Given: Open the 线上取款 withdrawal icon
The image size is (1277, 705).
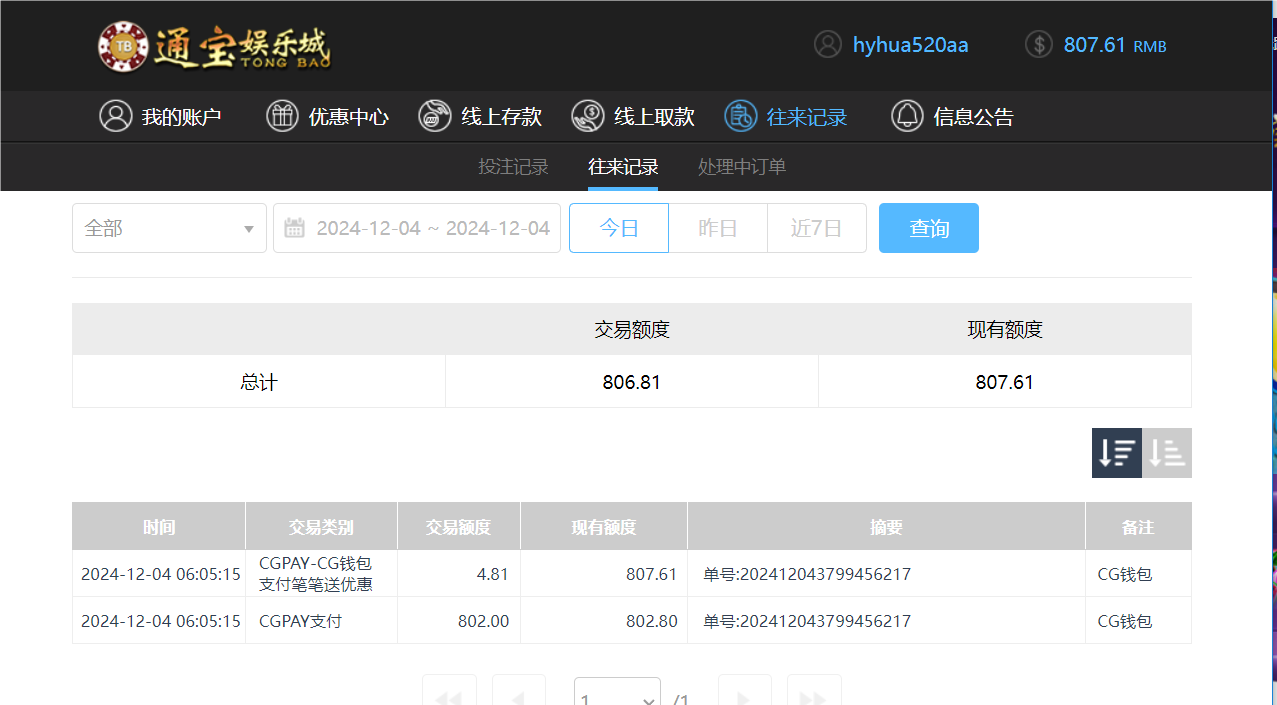Looking at the screenshot, I should pos(587,115).
